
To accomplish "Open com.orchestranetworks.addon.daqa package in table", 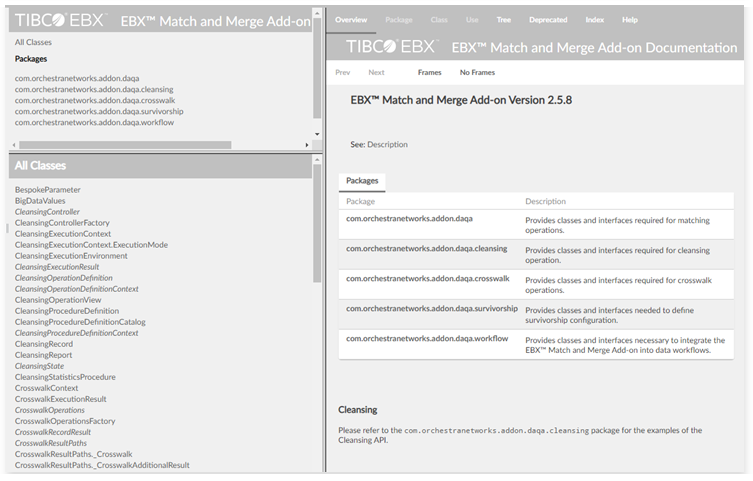I will click(x=409, y=219).
